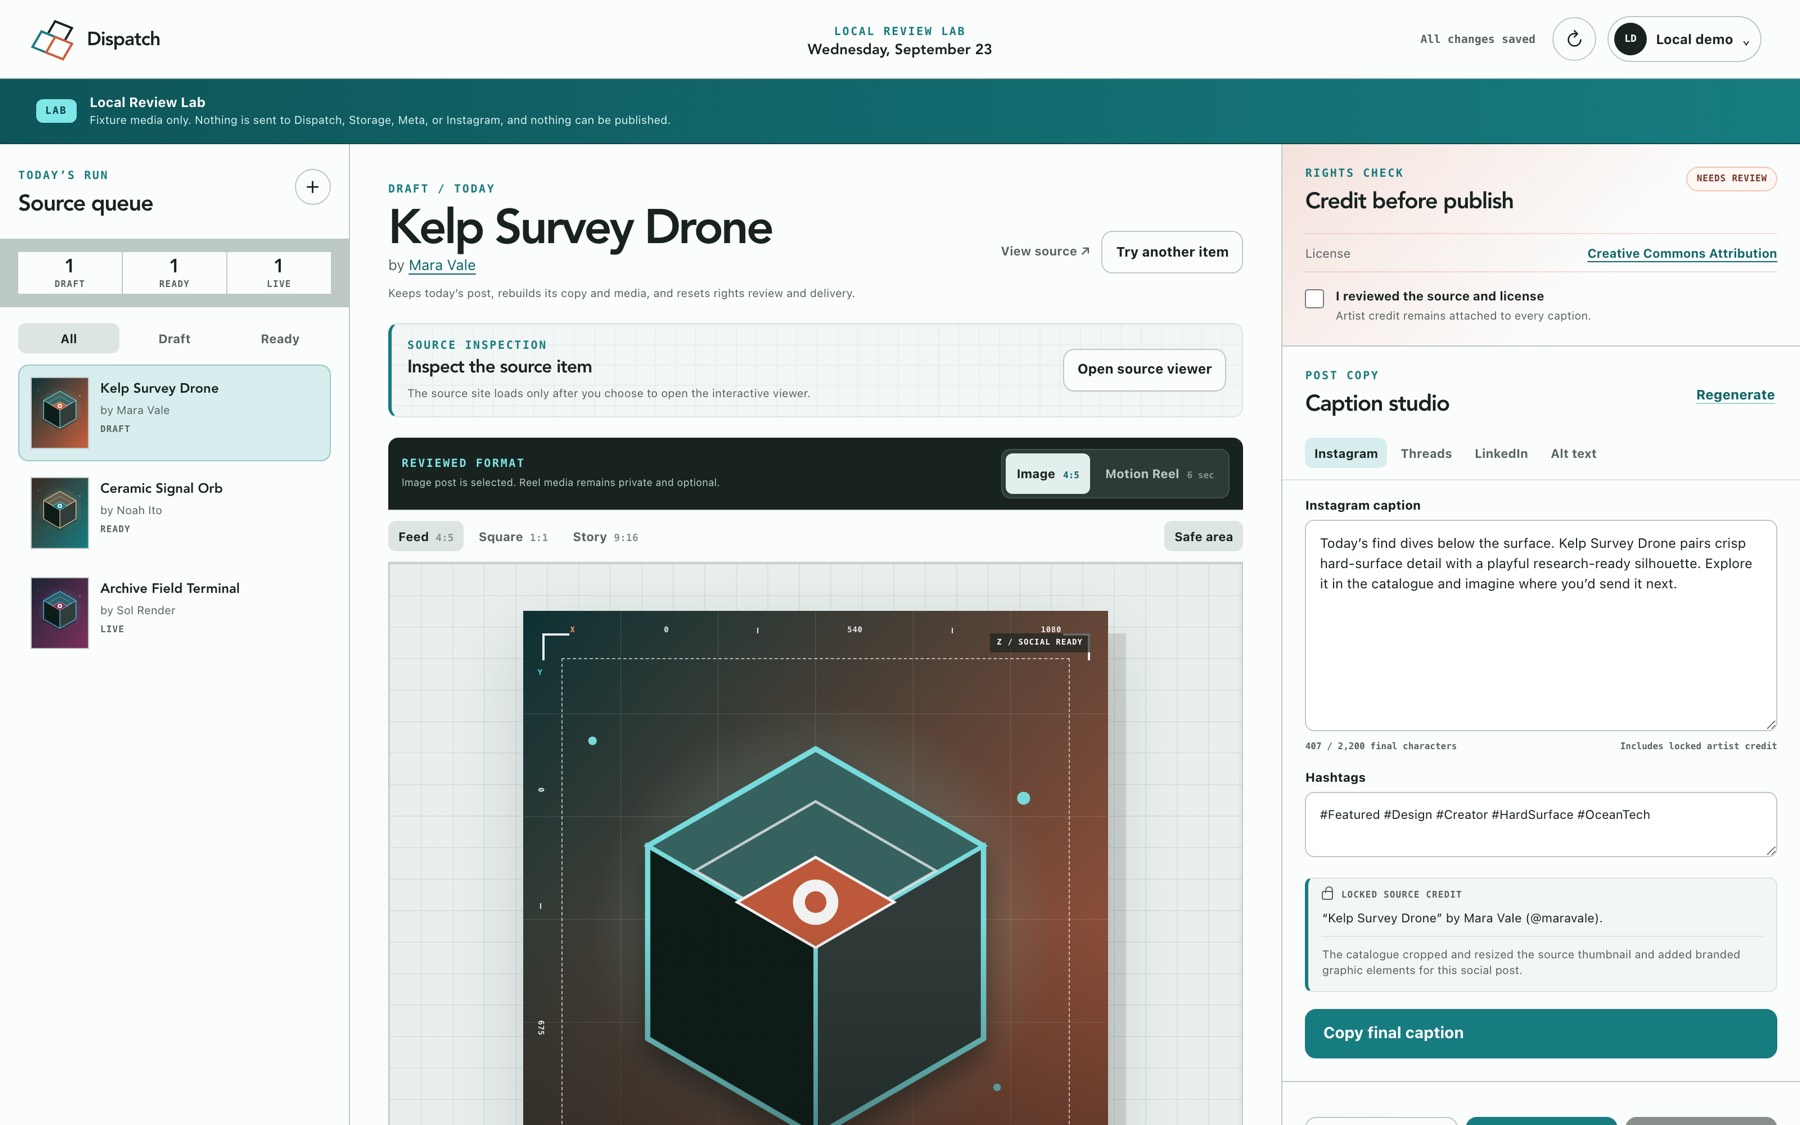Switch to the Alt text tab
Screen dimensions: 1800x1125
(x=1573, y=453)
